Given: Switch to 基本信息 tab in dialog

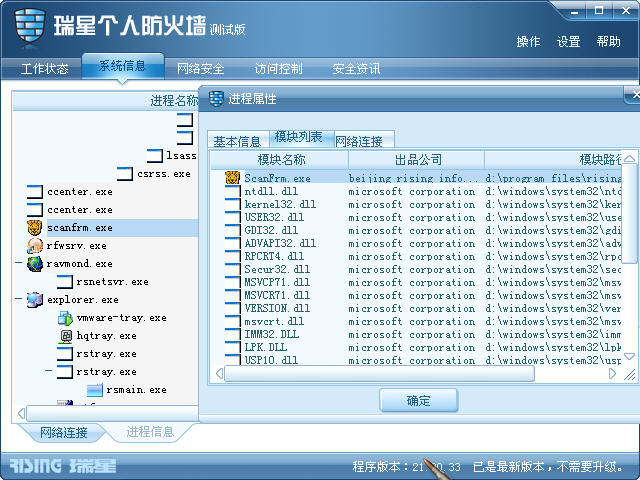Looking at the screenshot, I should click(238, 141).
